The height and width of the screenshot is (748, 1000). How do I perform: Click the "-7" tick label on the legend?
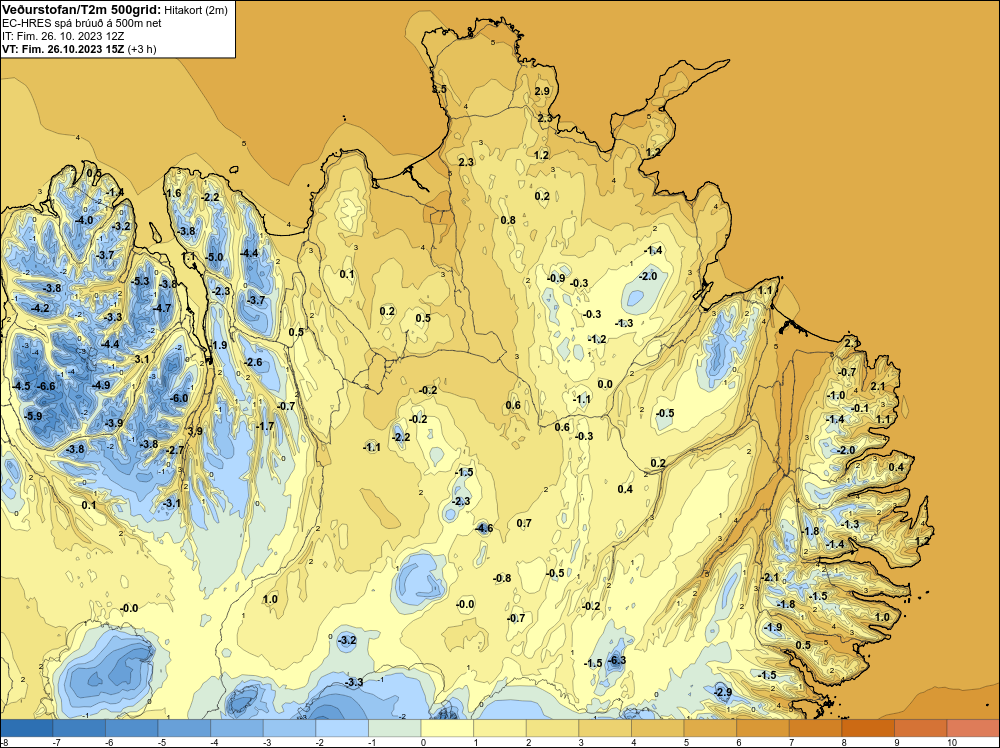[57, 742]
